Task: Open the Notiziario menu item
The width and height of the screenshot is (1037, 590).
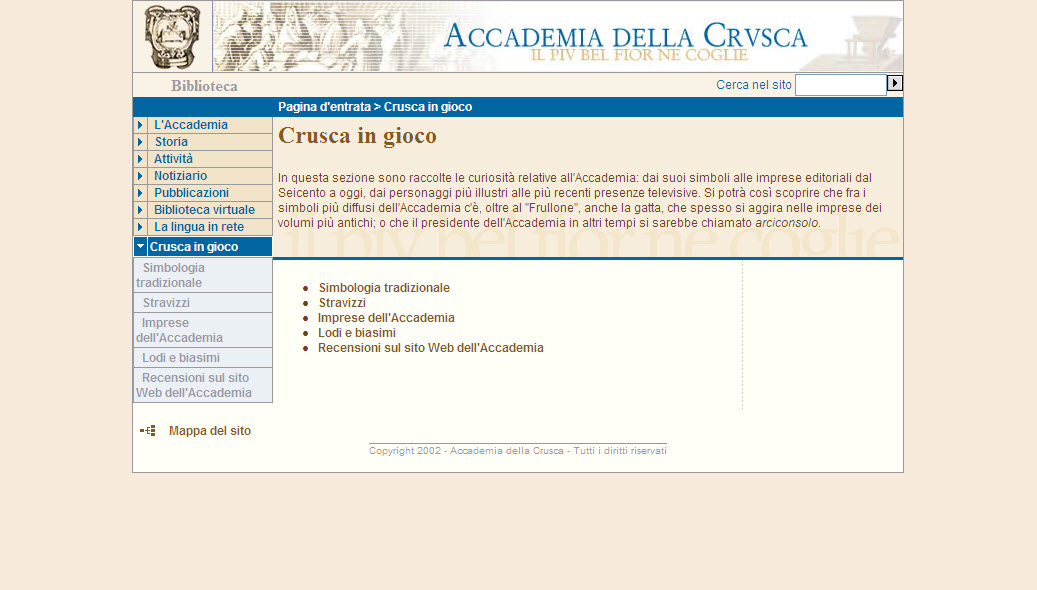Action: point(181,176)
